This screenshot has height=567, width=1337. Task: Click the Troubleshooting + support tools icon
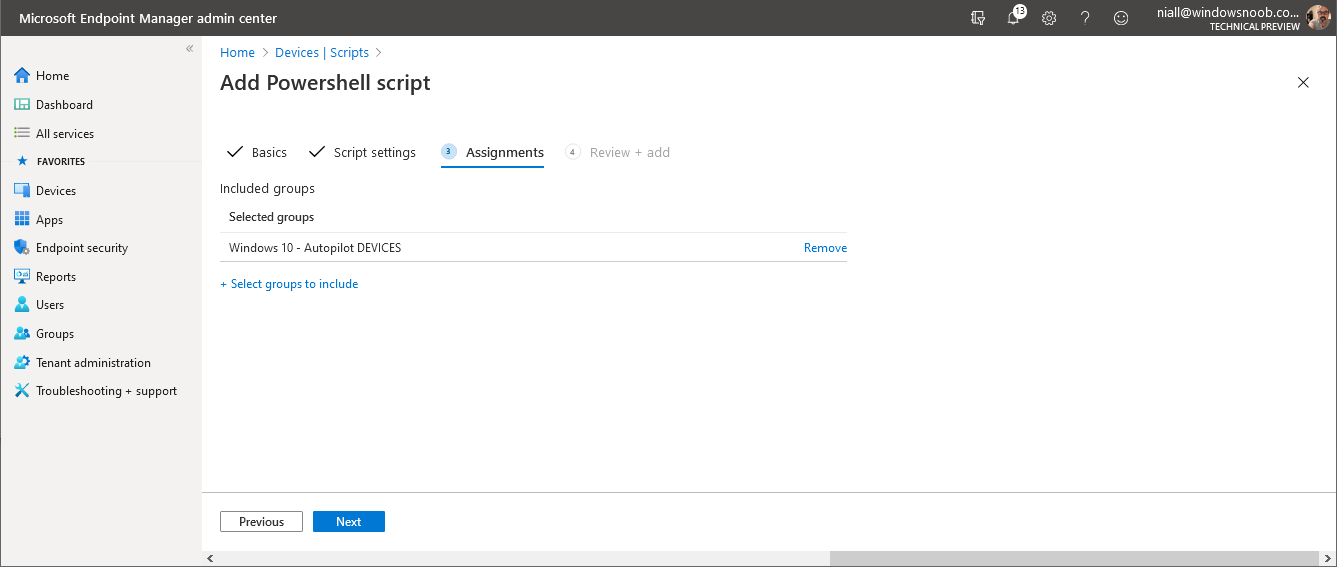click(x=22, y=391)
